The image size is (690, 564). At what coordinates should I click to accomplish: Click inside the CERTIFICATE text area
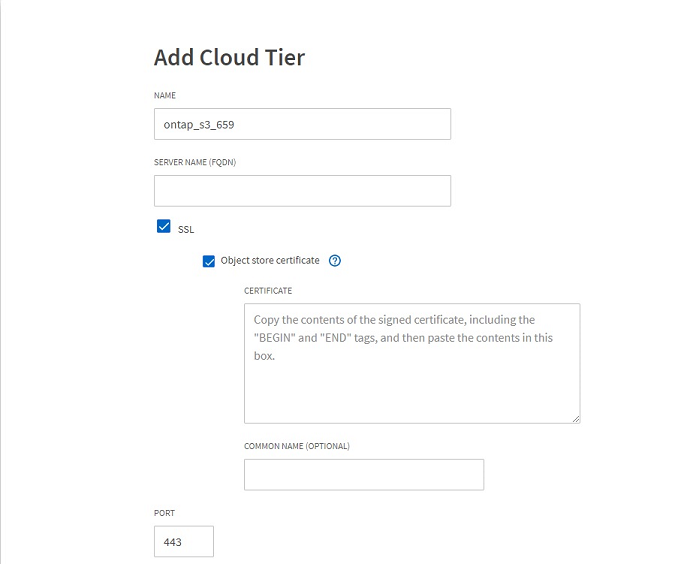click(412, 363)
